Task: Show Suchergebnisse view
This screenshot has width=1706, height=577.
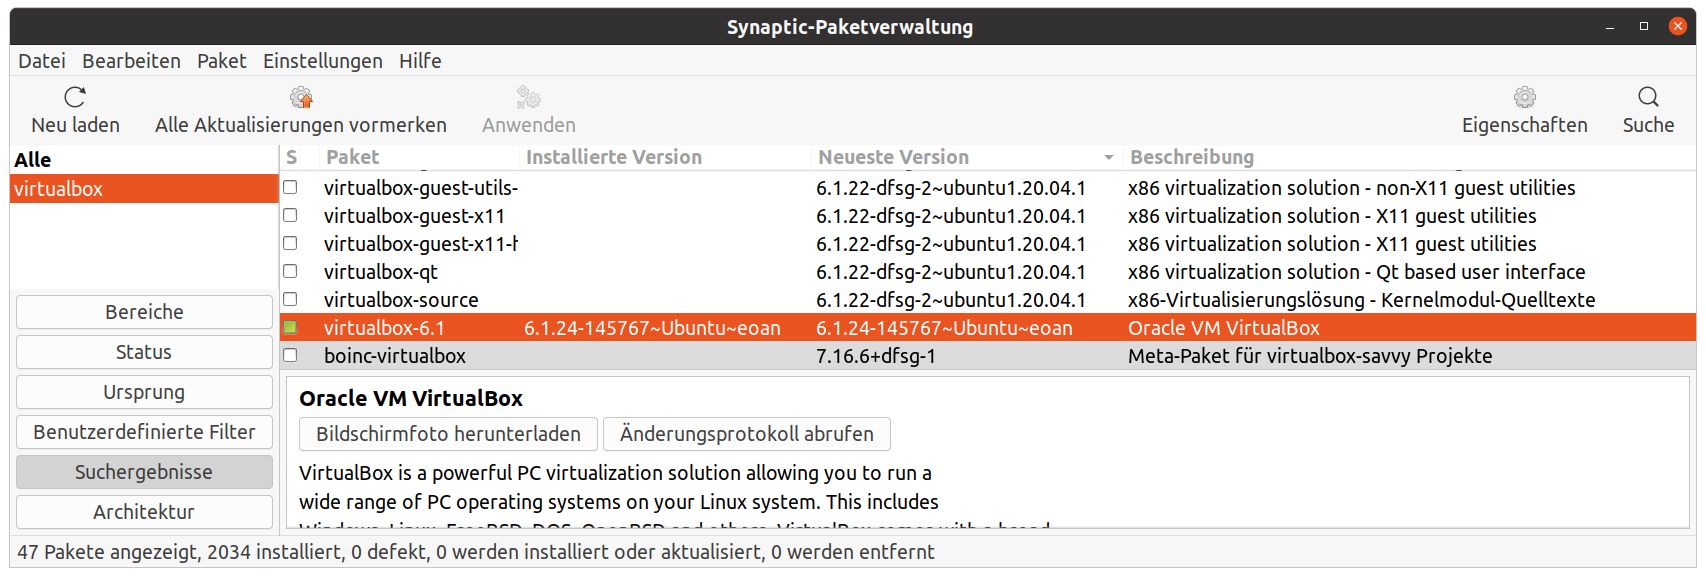Action: pos(144,472)
